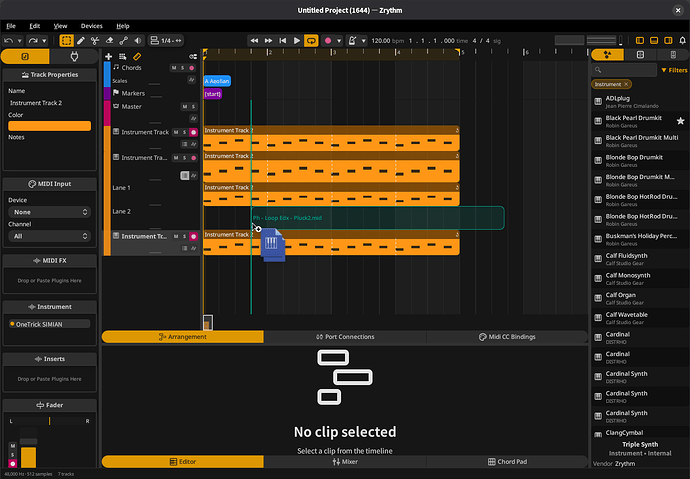Viewport: 690px width, 479px height.
Task: Switch to the Port Connections tab
Action: (x=345, y=337)
